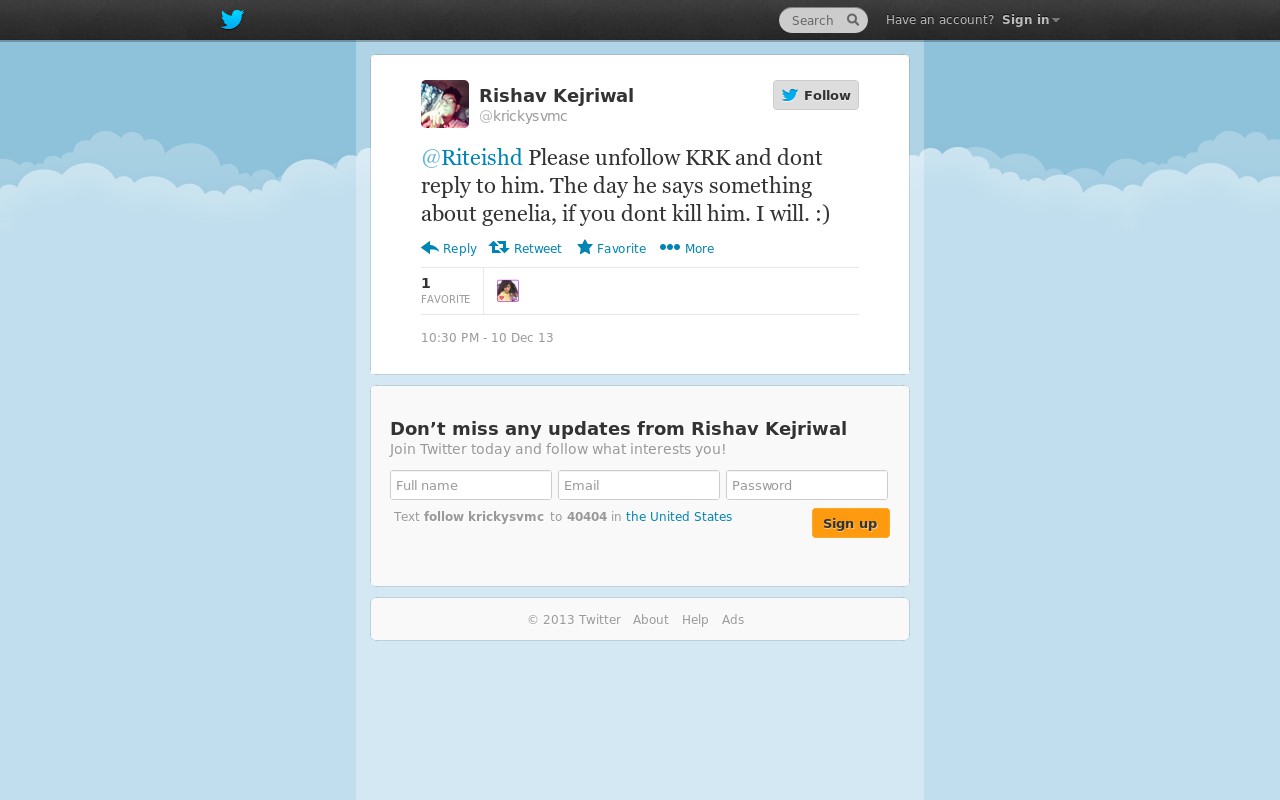The width and height of the screenshot is (1280, 800).
Task: Open the More options dots
Action: coord(670,248)
